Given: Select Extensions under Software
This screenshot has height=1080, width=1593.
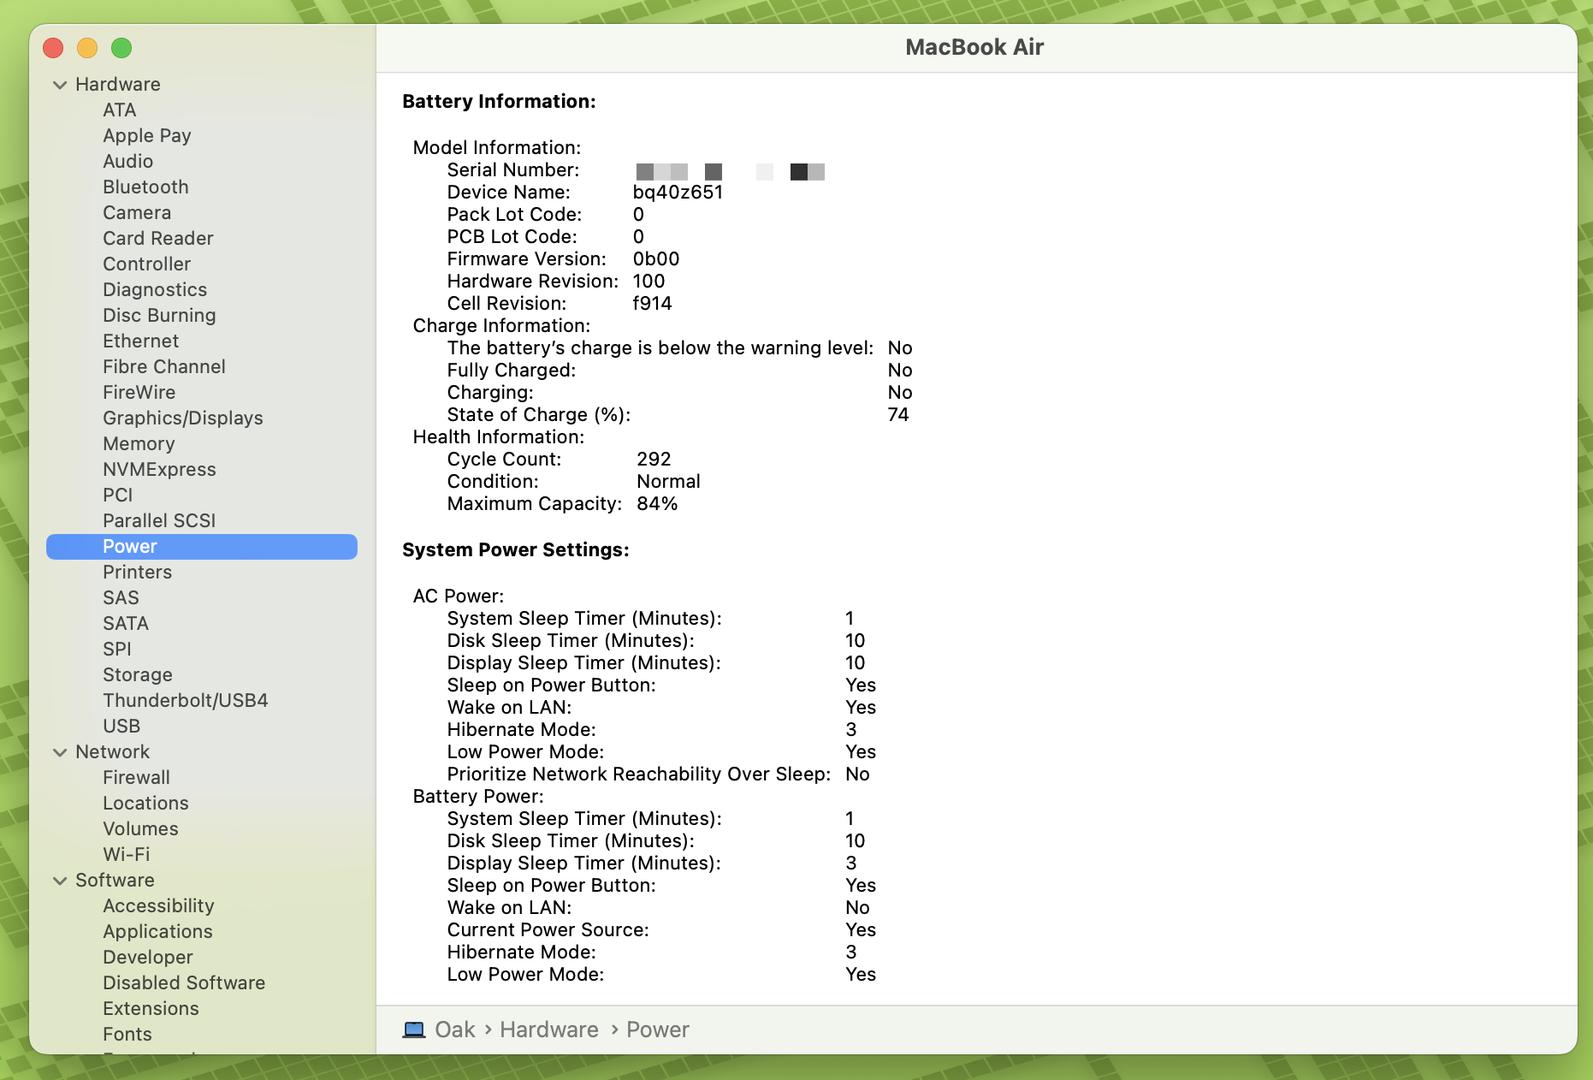Looking at the screenshot, I should (x=150, y=1009).
